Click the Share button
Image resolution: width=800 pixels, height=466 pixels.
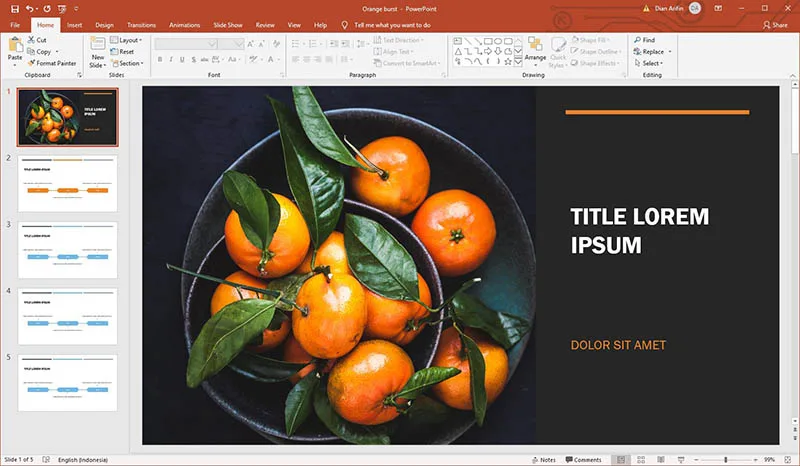pos(774,24)
